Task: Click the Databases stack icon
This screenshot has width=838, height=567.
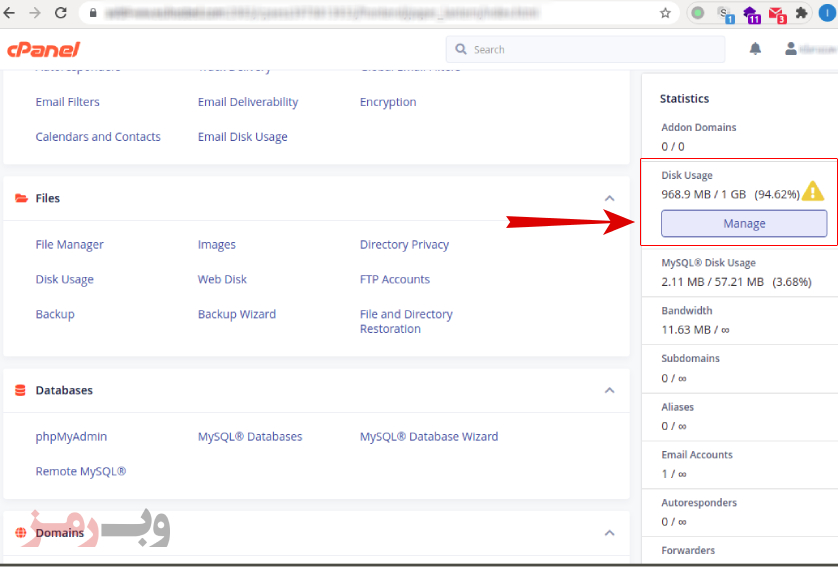Action: pyautogui.click(x=20, y=390)
